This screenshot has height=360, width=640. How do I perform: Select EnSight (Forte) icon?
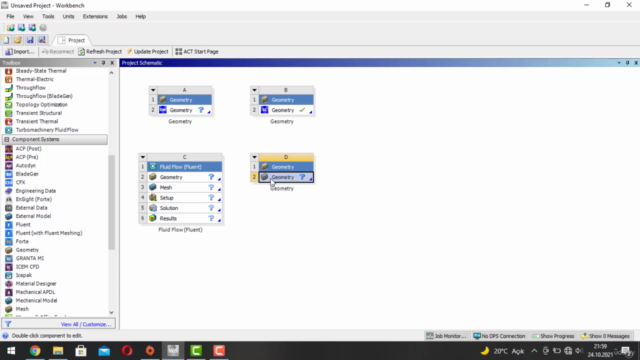pos(9,199)
